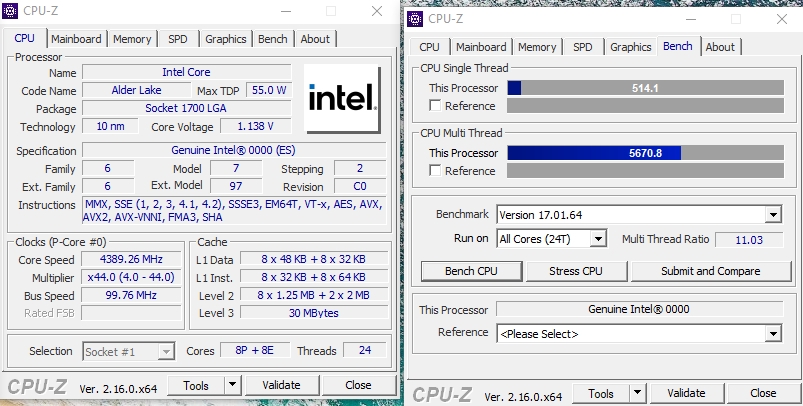The image size is (803, 406).
Task: Click Validate button in left window
Action: point(281,385)
